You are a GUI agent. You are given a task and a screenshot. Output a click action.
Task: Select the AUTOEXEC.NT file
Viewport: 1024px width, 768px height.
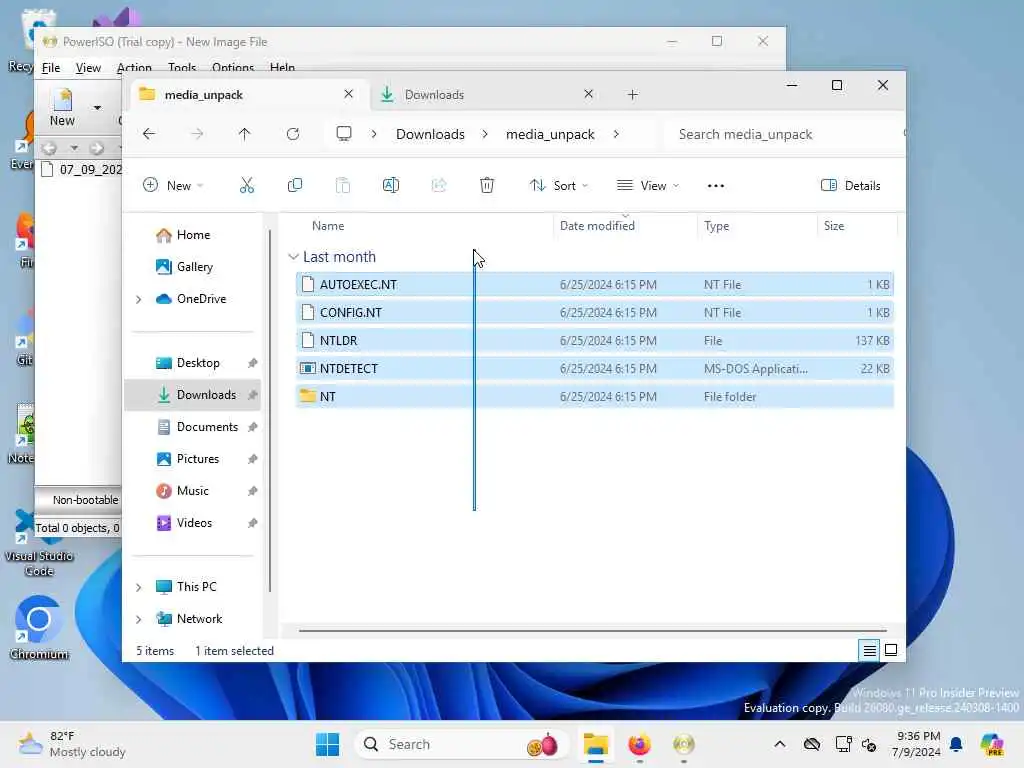click(594, 285)
